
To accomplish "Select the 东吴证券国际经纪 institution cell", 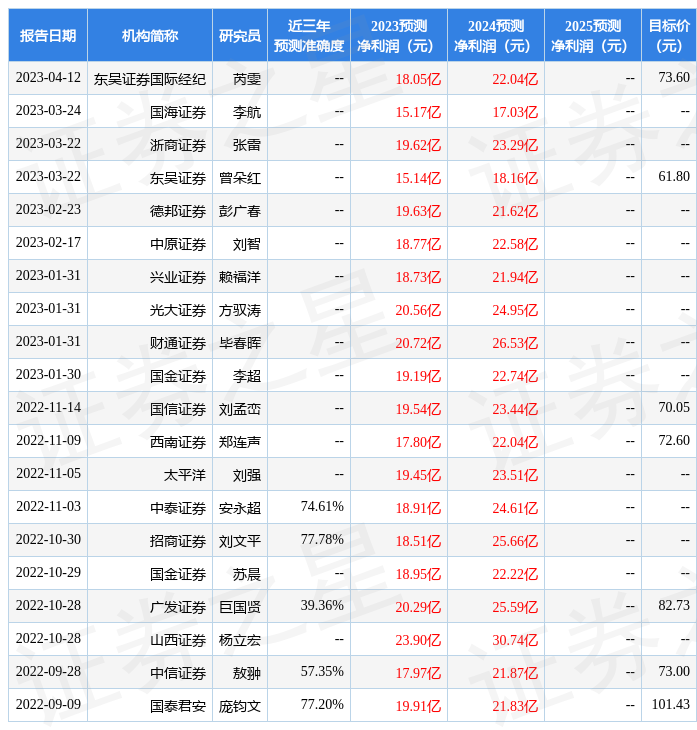I will tap(150, 79).
